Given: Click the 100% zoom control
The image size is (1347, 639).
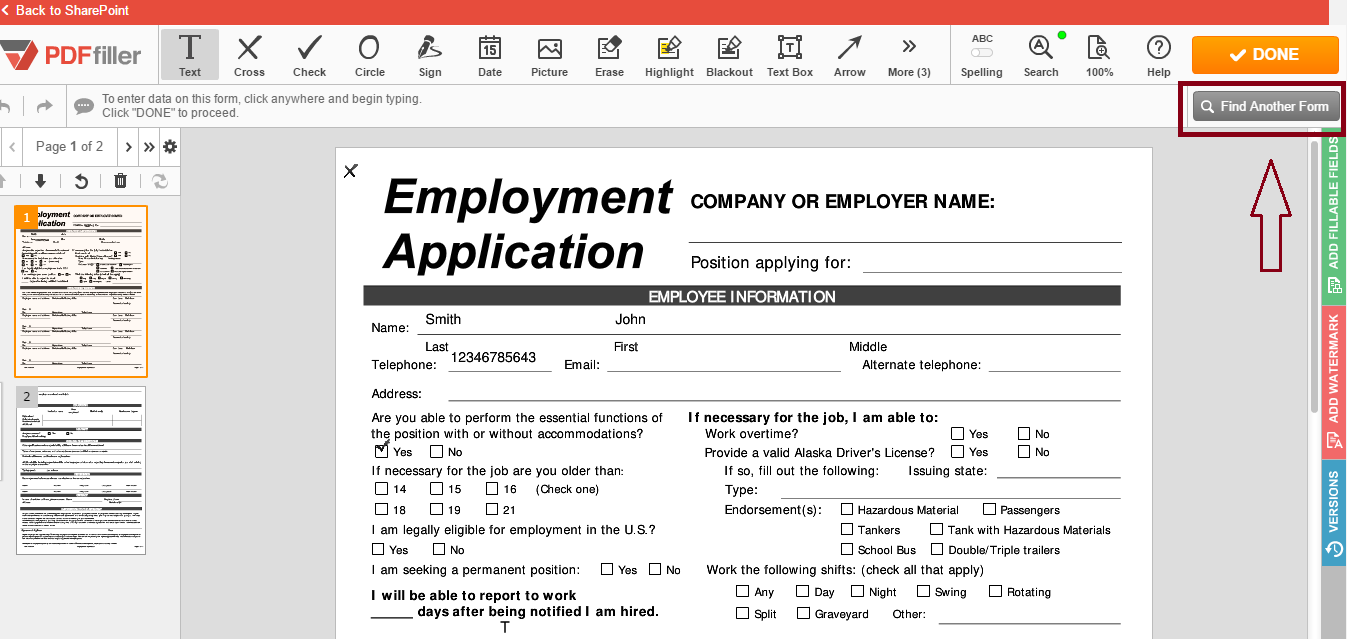Looking at the screenshot, I should (x=1100, y=55).
